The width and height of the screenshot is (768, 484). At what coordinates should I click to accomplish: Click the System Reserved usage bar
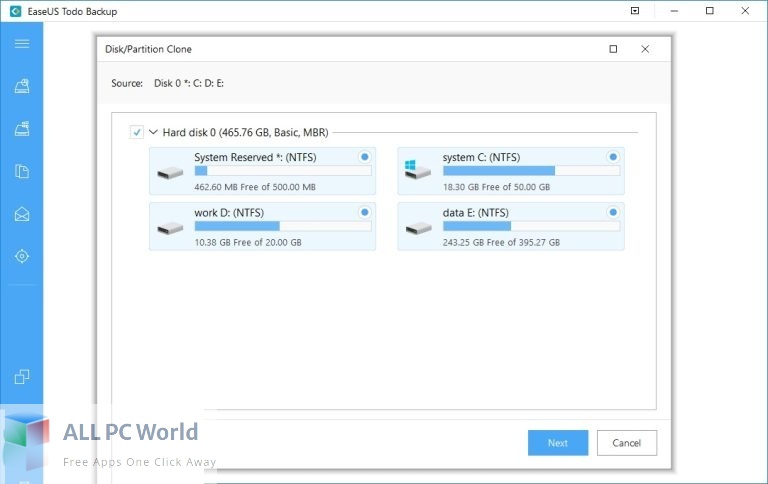pos(283,171)
